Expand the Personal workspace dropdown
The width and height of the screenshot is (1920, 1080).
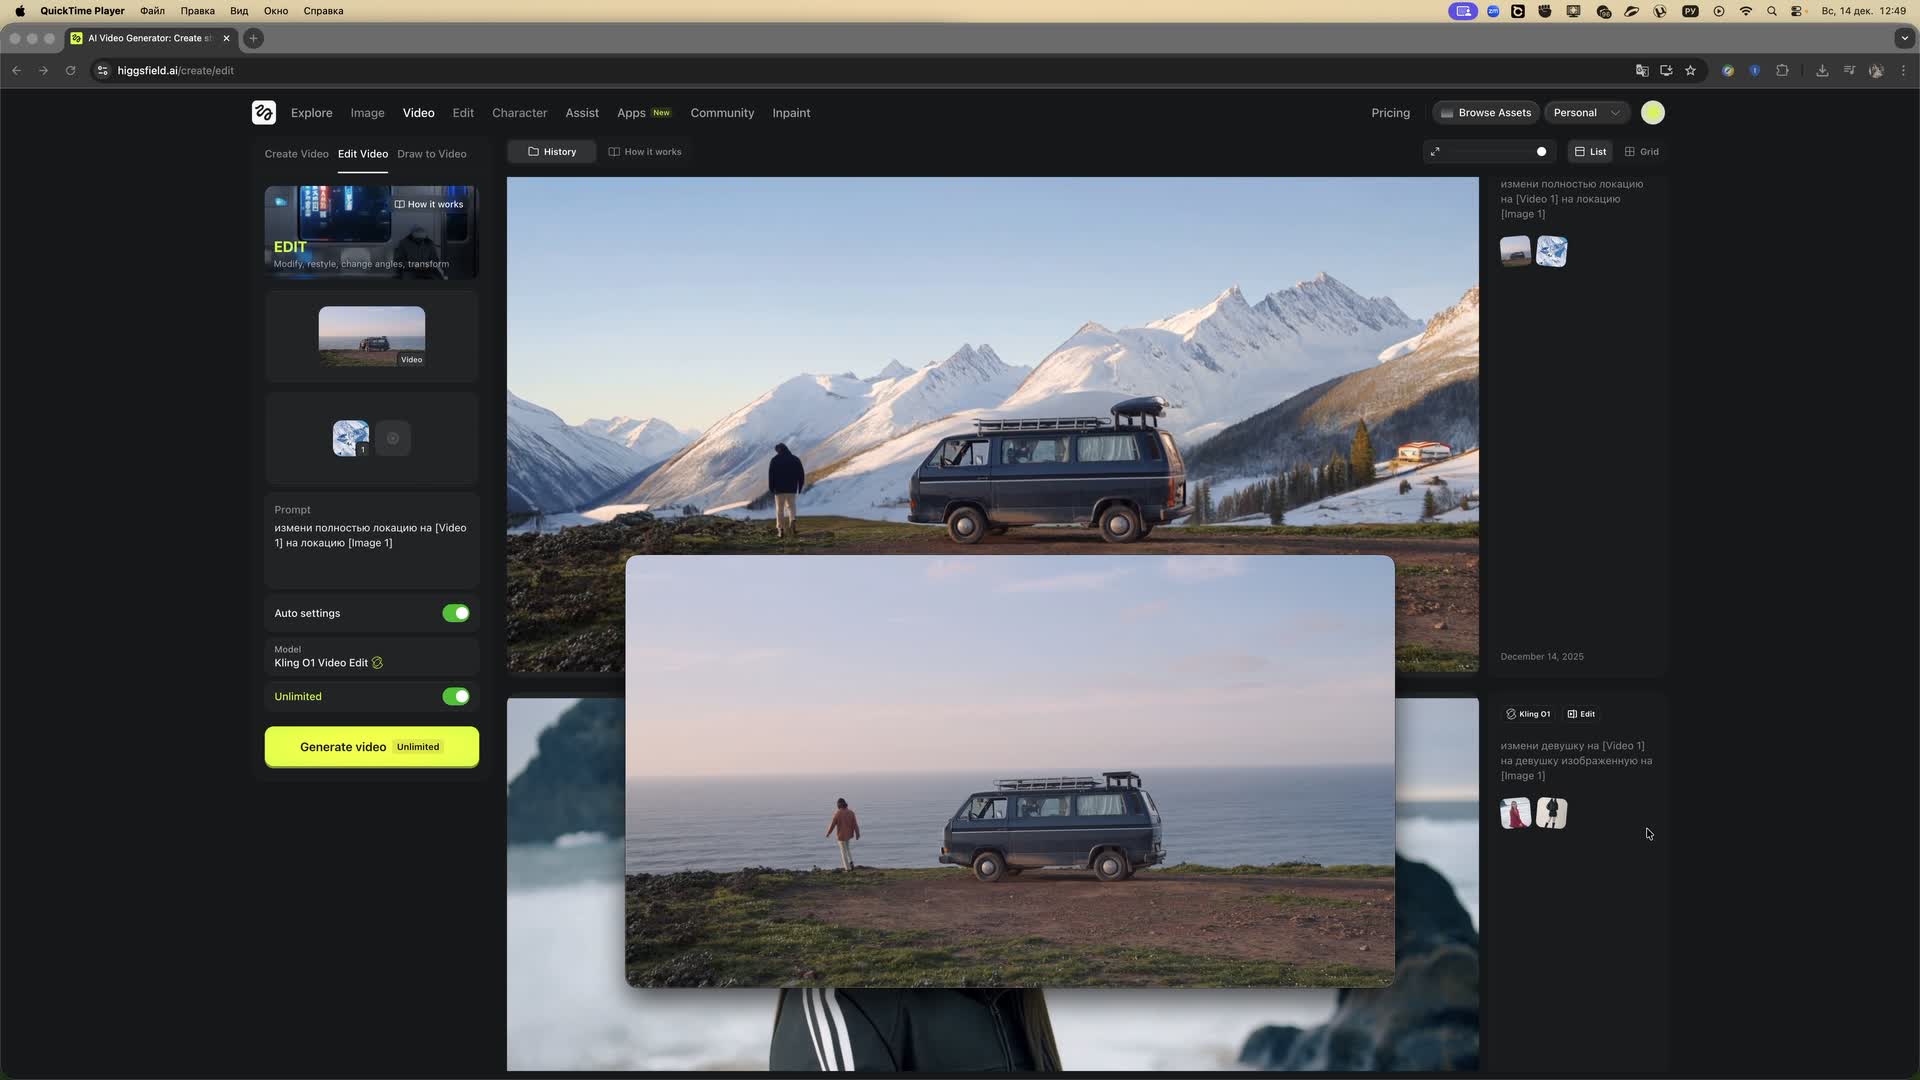click(1586, 113)
